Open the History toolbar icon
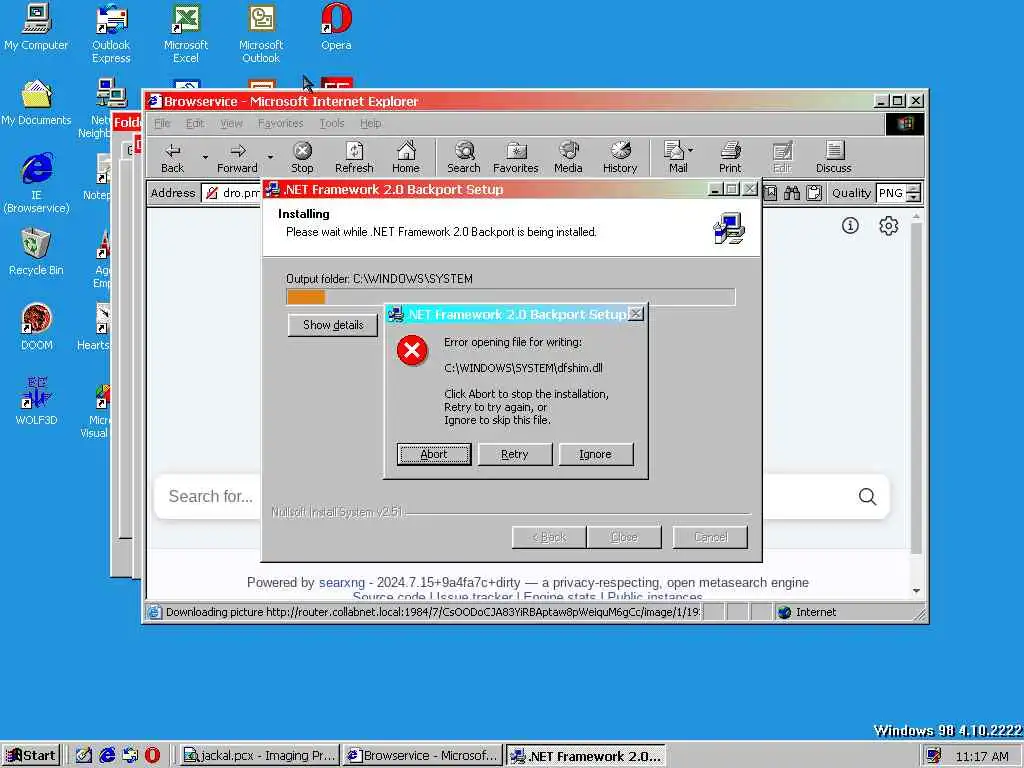Viewport: 1024px width, 768px height. point(620,157)
